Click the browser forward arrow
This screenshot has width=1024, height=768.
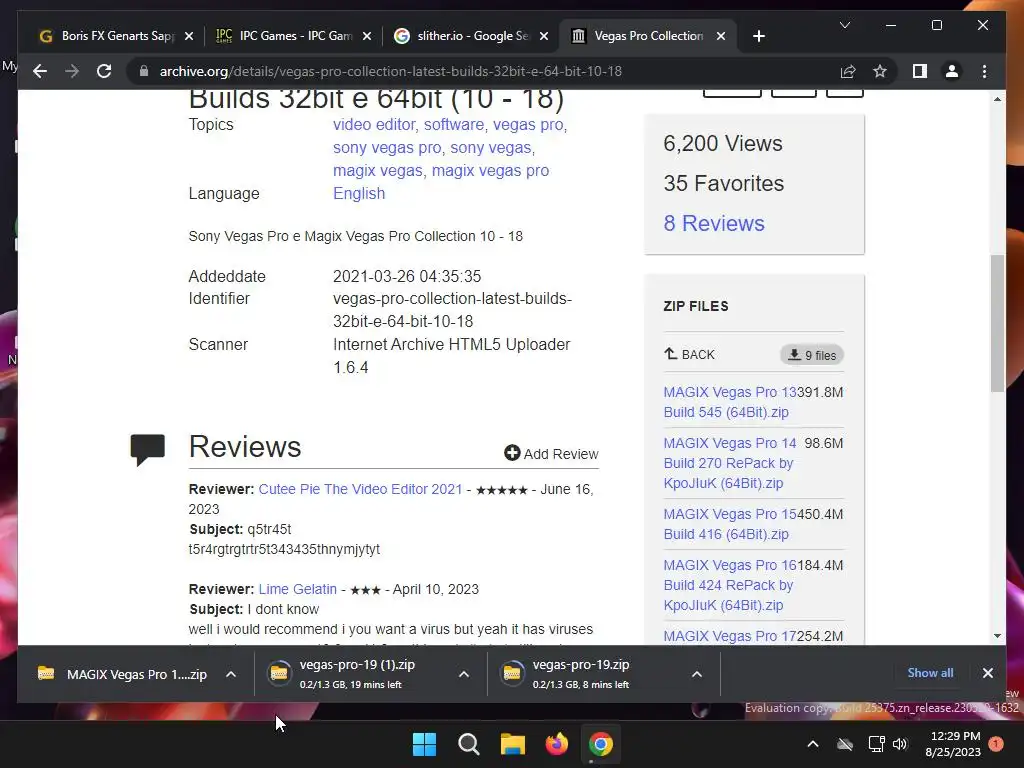coord(72,71)
